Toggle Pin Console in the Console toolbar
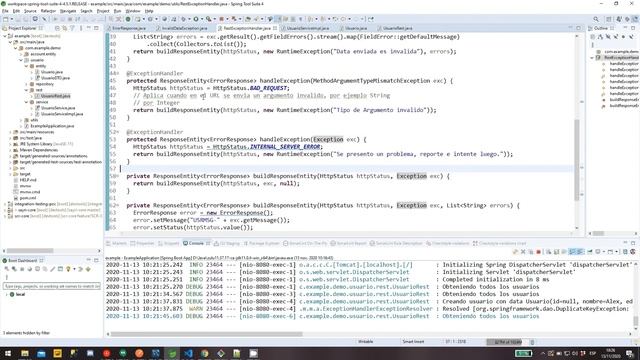This screenshot has height=360, width=640. pos(589,252)
